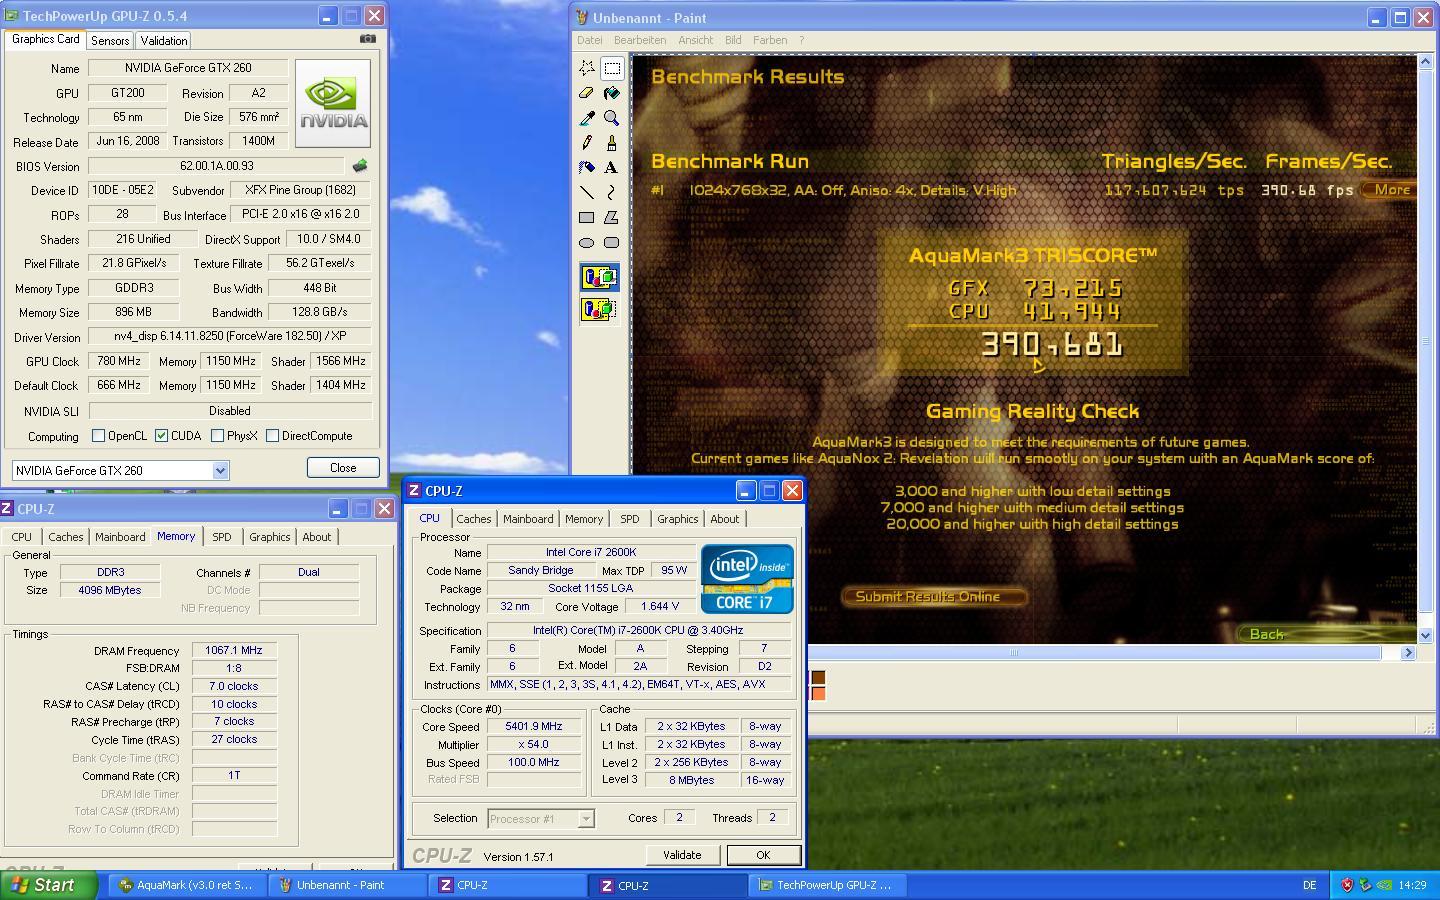This screenshot has width=1440, height=900.
Task: Open the Bild menu in Paint
Action: [x=733, y=40]
